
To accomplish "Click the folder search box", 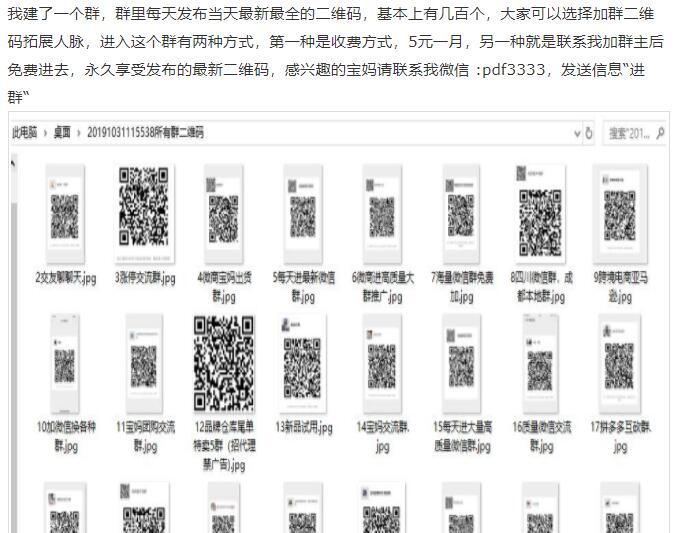I will pos(634,133).
